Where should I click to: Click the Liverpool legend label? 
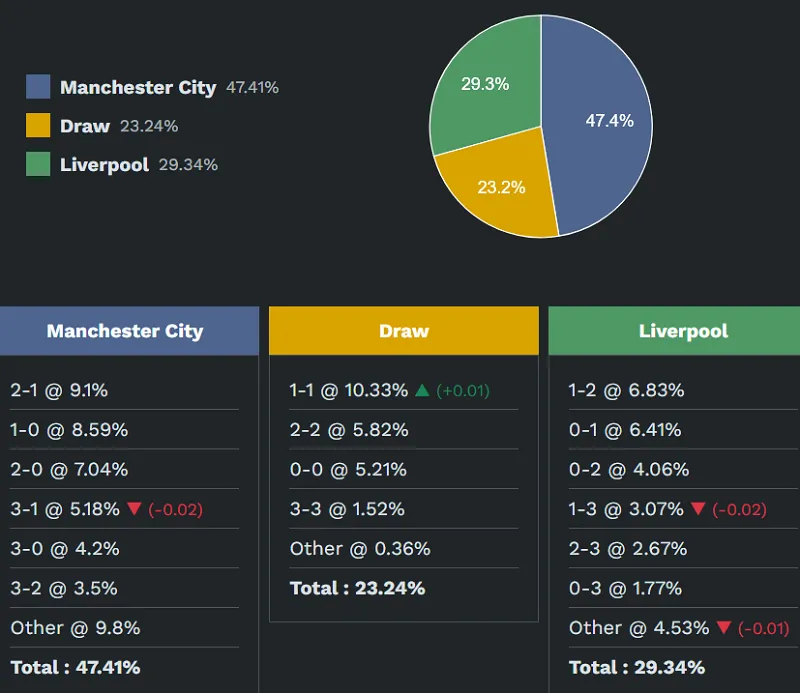pyautogui.click(x=104, y=164)
